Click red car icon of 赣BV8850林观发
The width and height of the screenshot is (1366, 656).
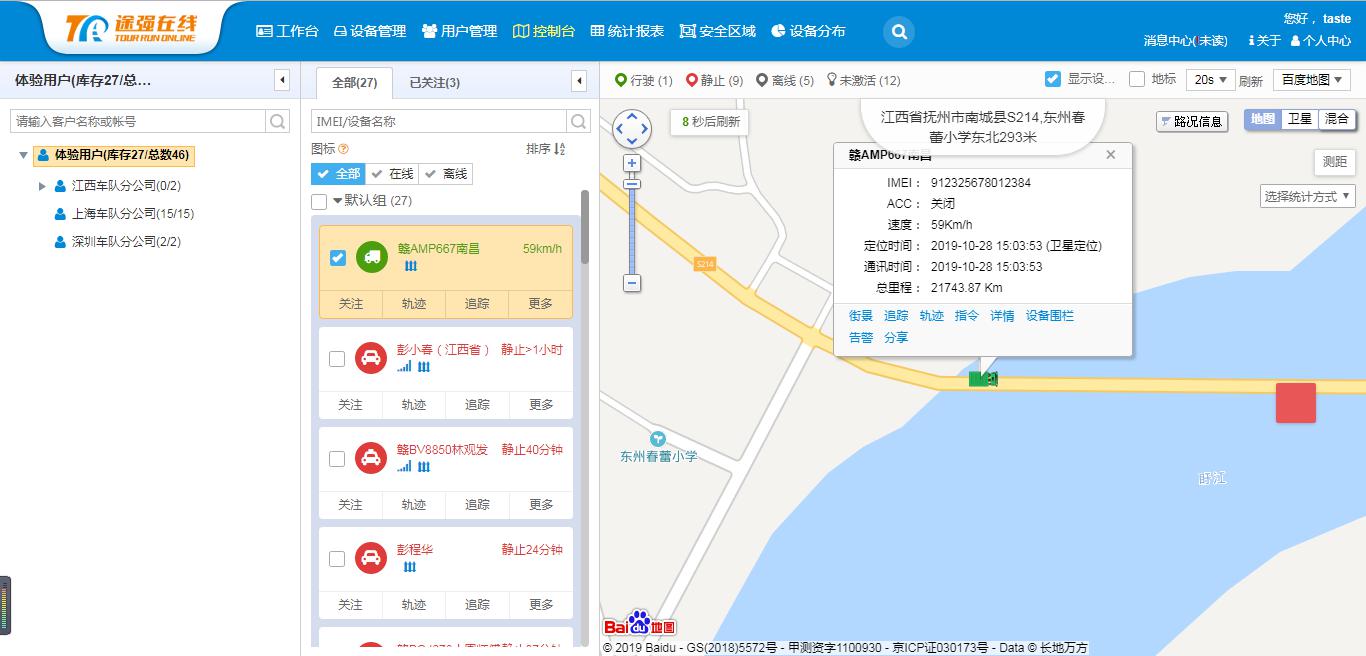[x=371, y=458]
